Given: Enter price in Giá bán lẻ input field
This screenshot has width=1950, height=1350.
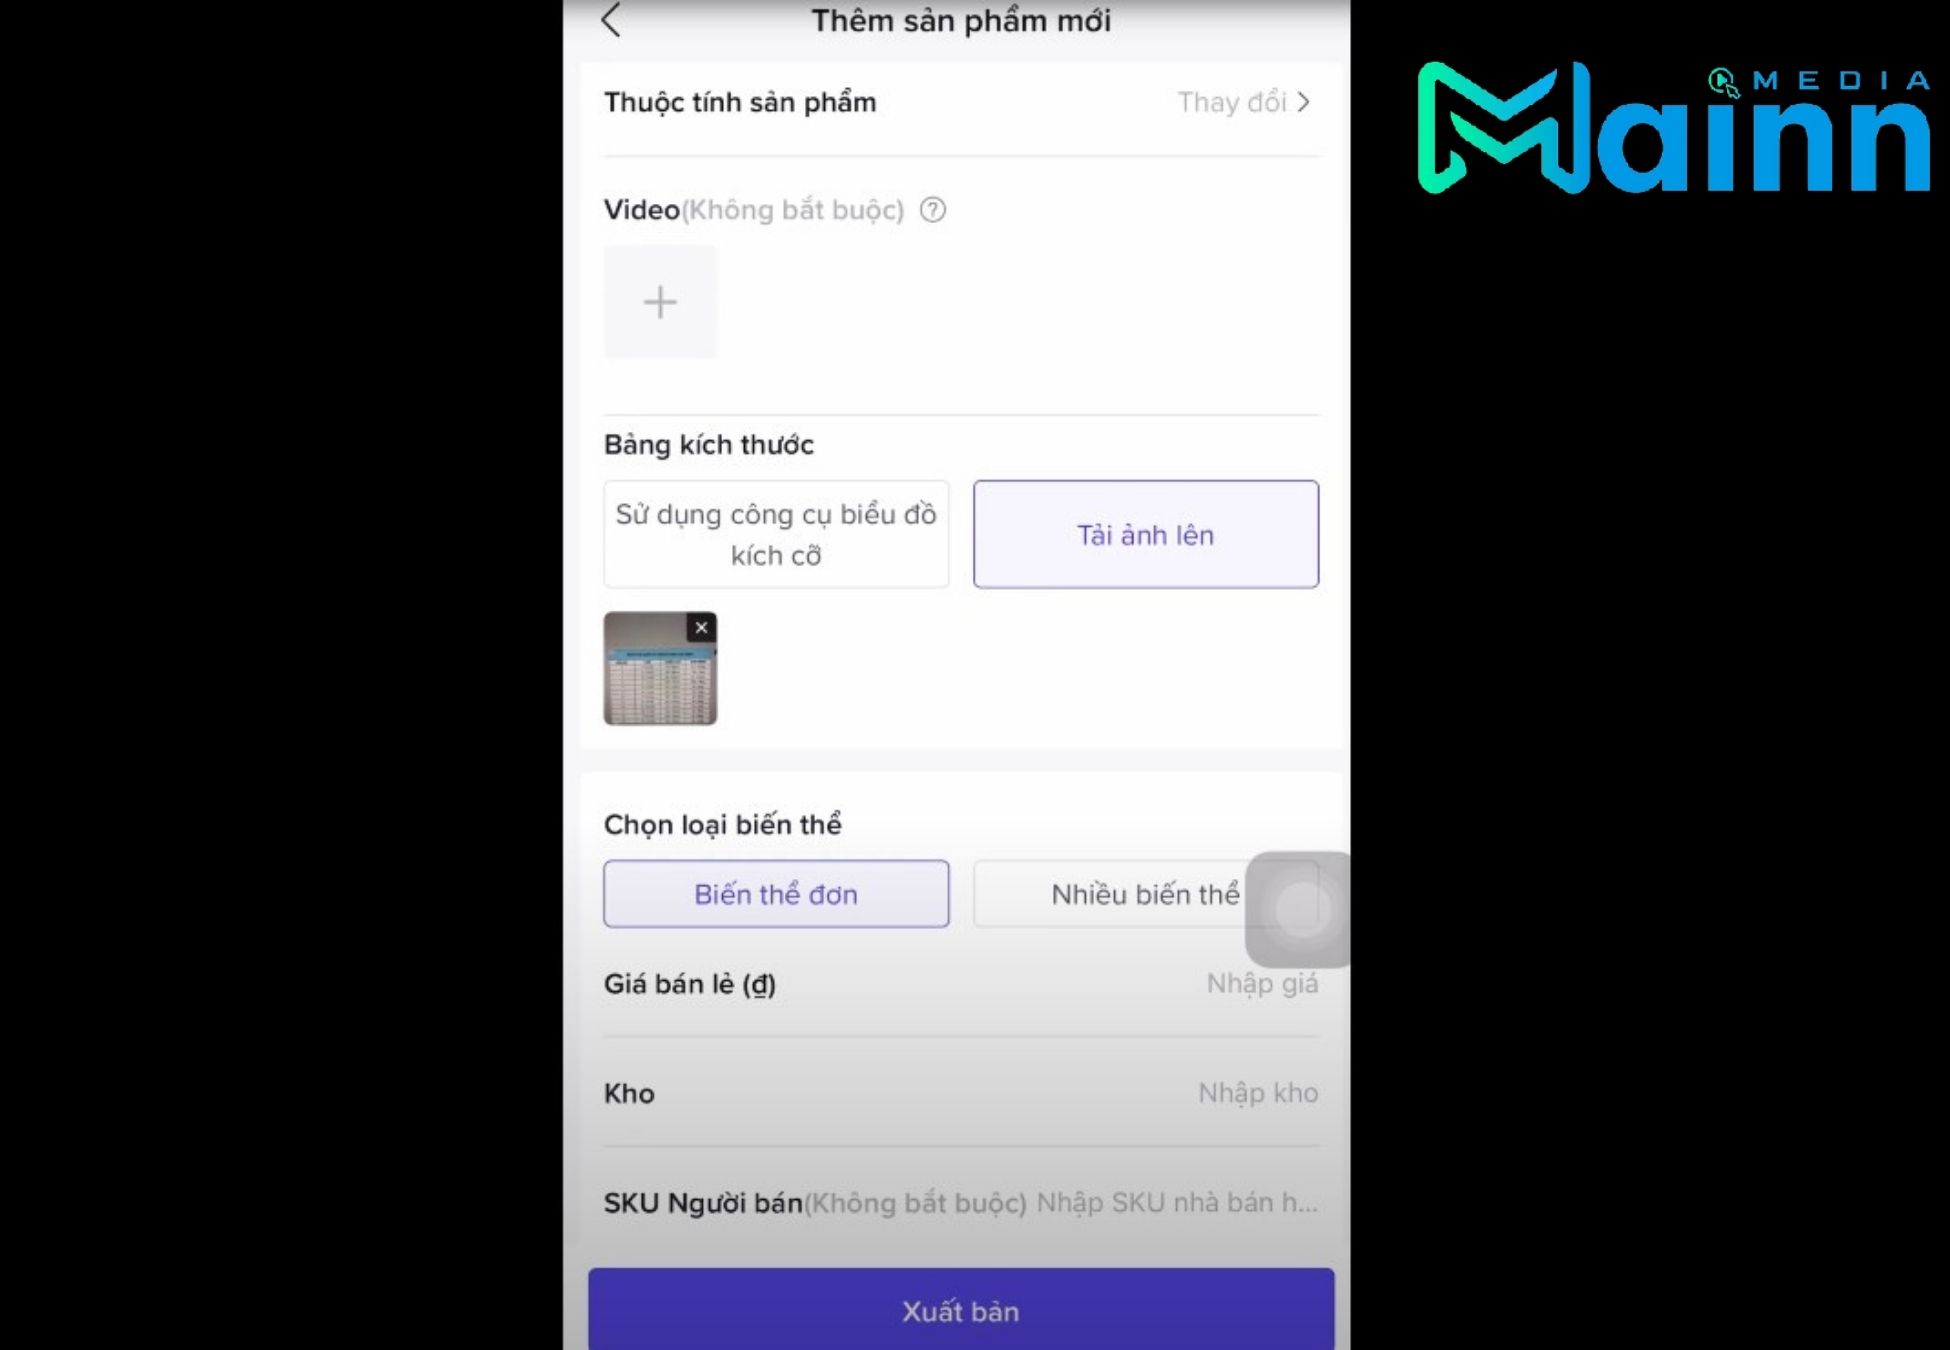Looking at the screenshot, I should point(1259,982).
